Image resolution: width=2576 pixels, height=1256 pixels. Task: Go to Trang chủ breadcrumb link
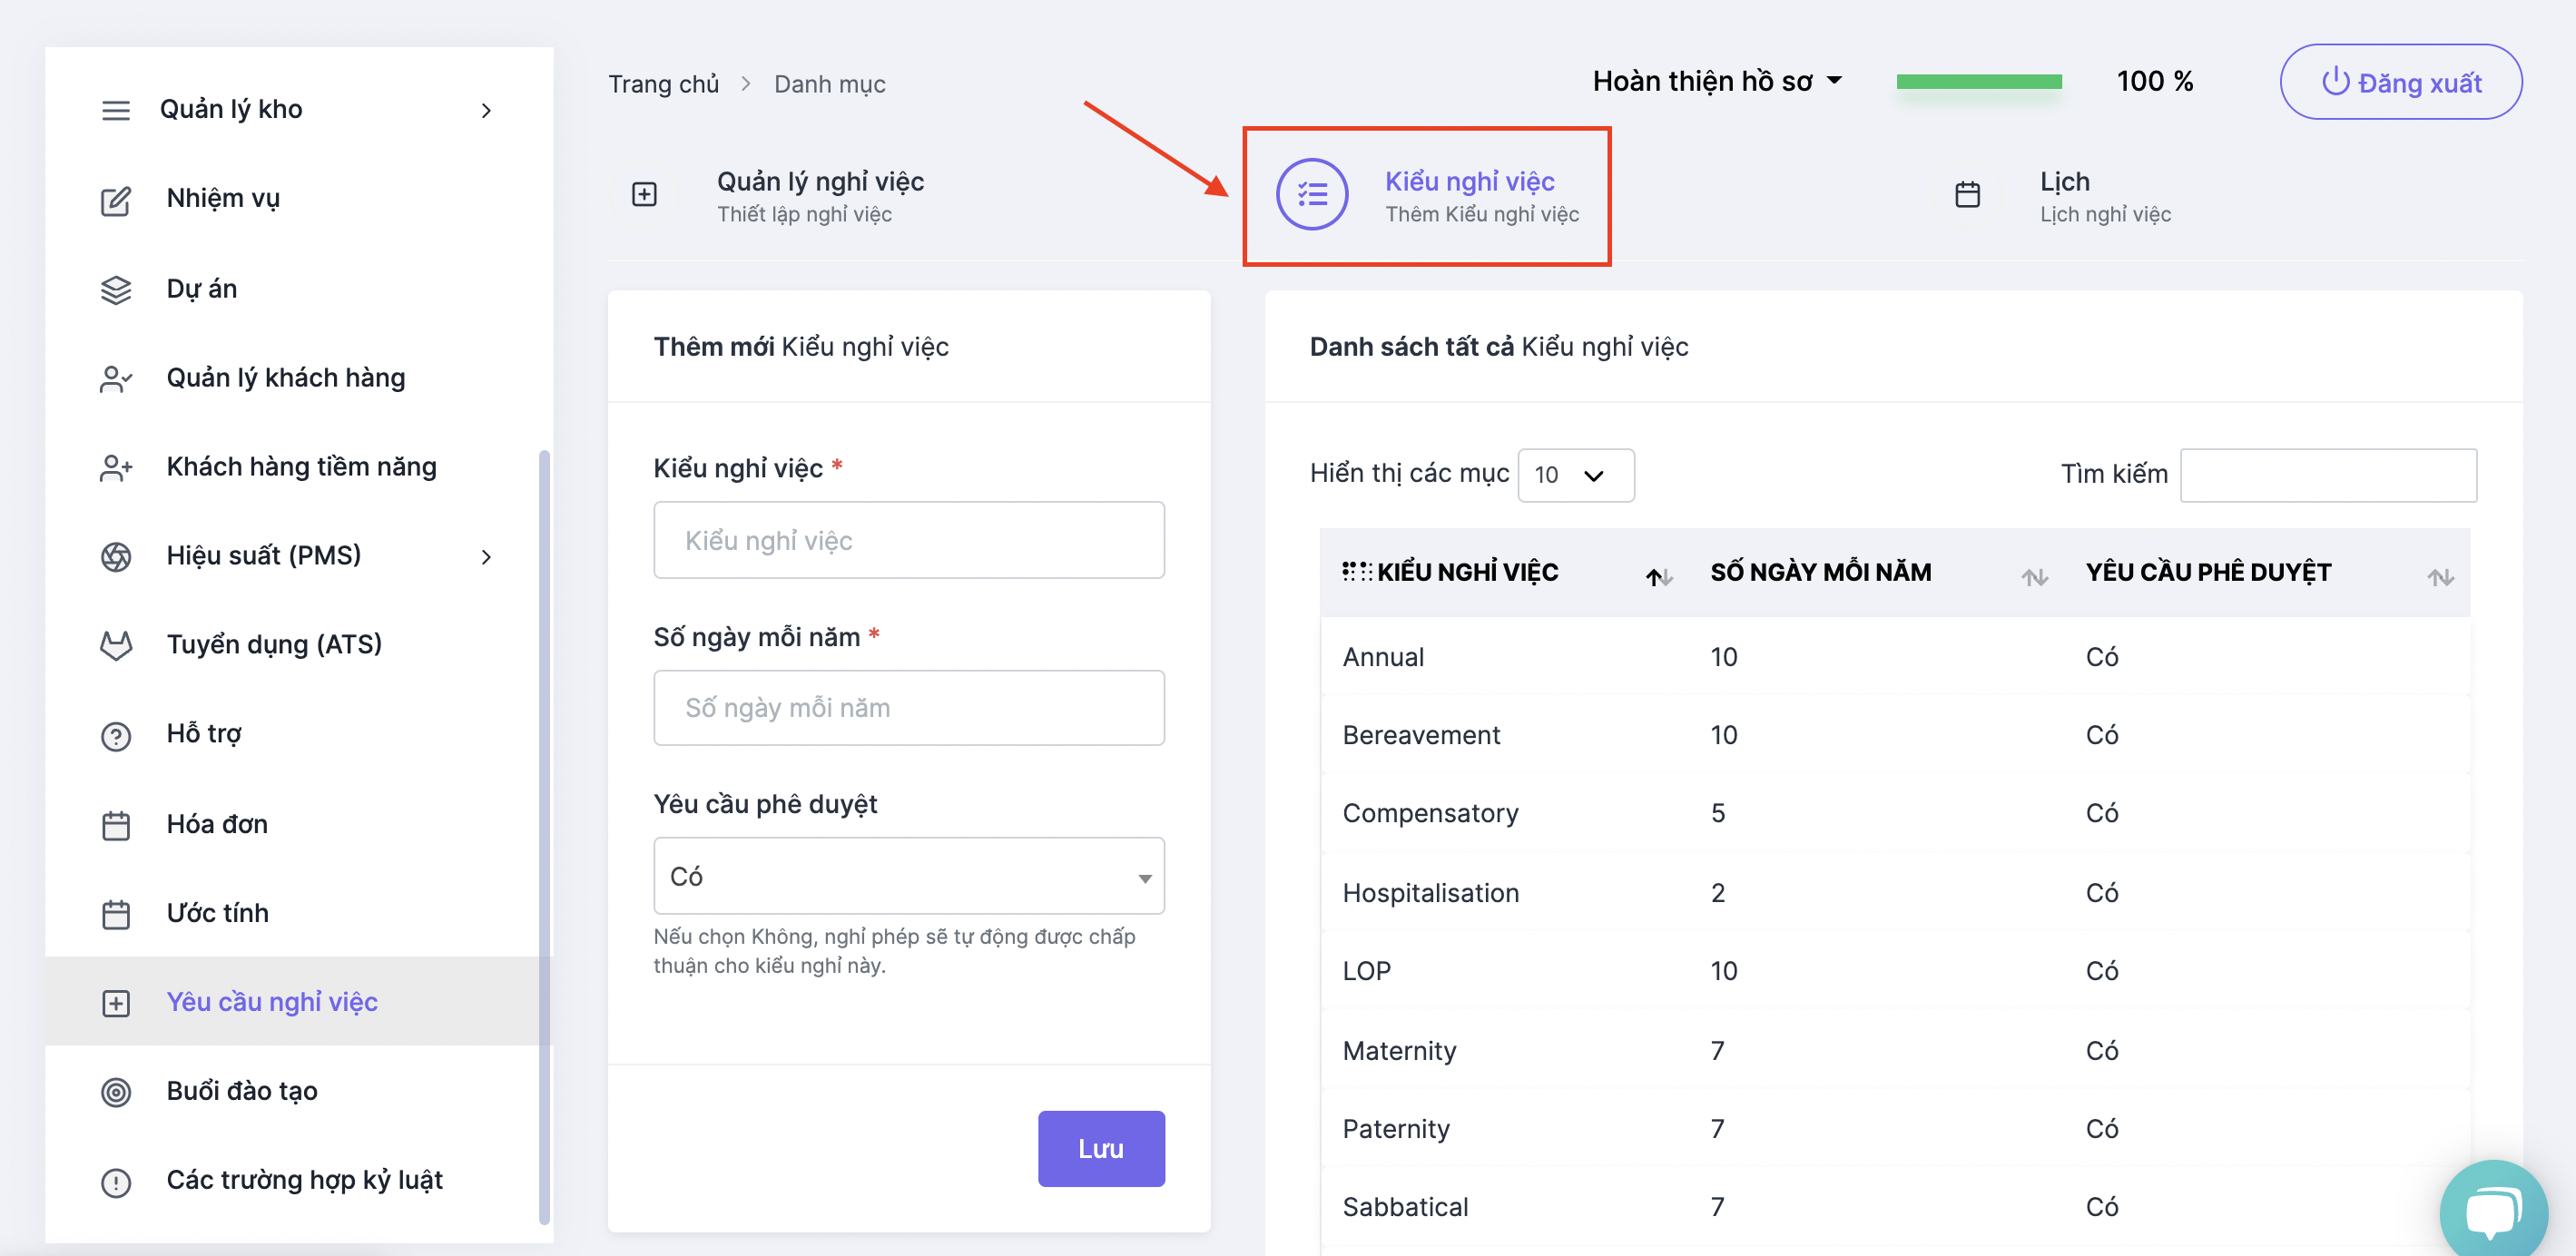(x=664, y=84)
